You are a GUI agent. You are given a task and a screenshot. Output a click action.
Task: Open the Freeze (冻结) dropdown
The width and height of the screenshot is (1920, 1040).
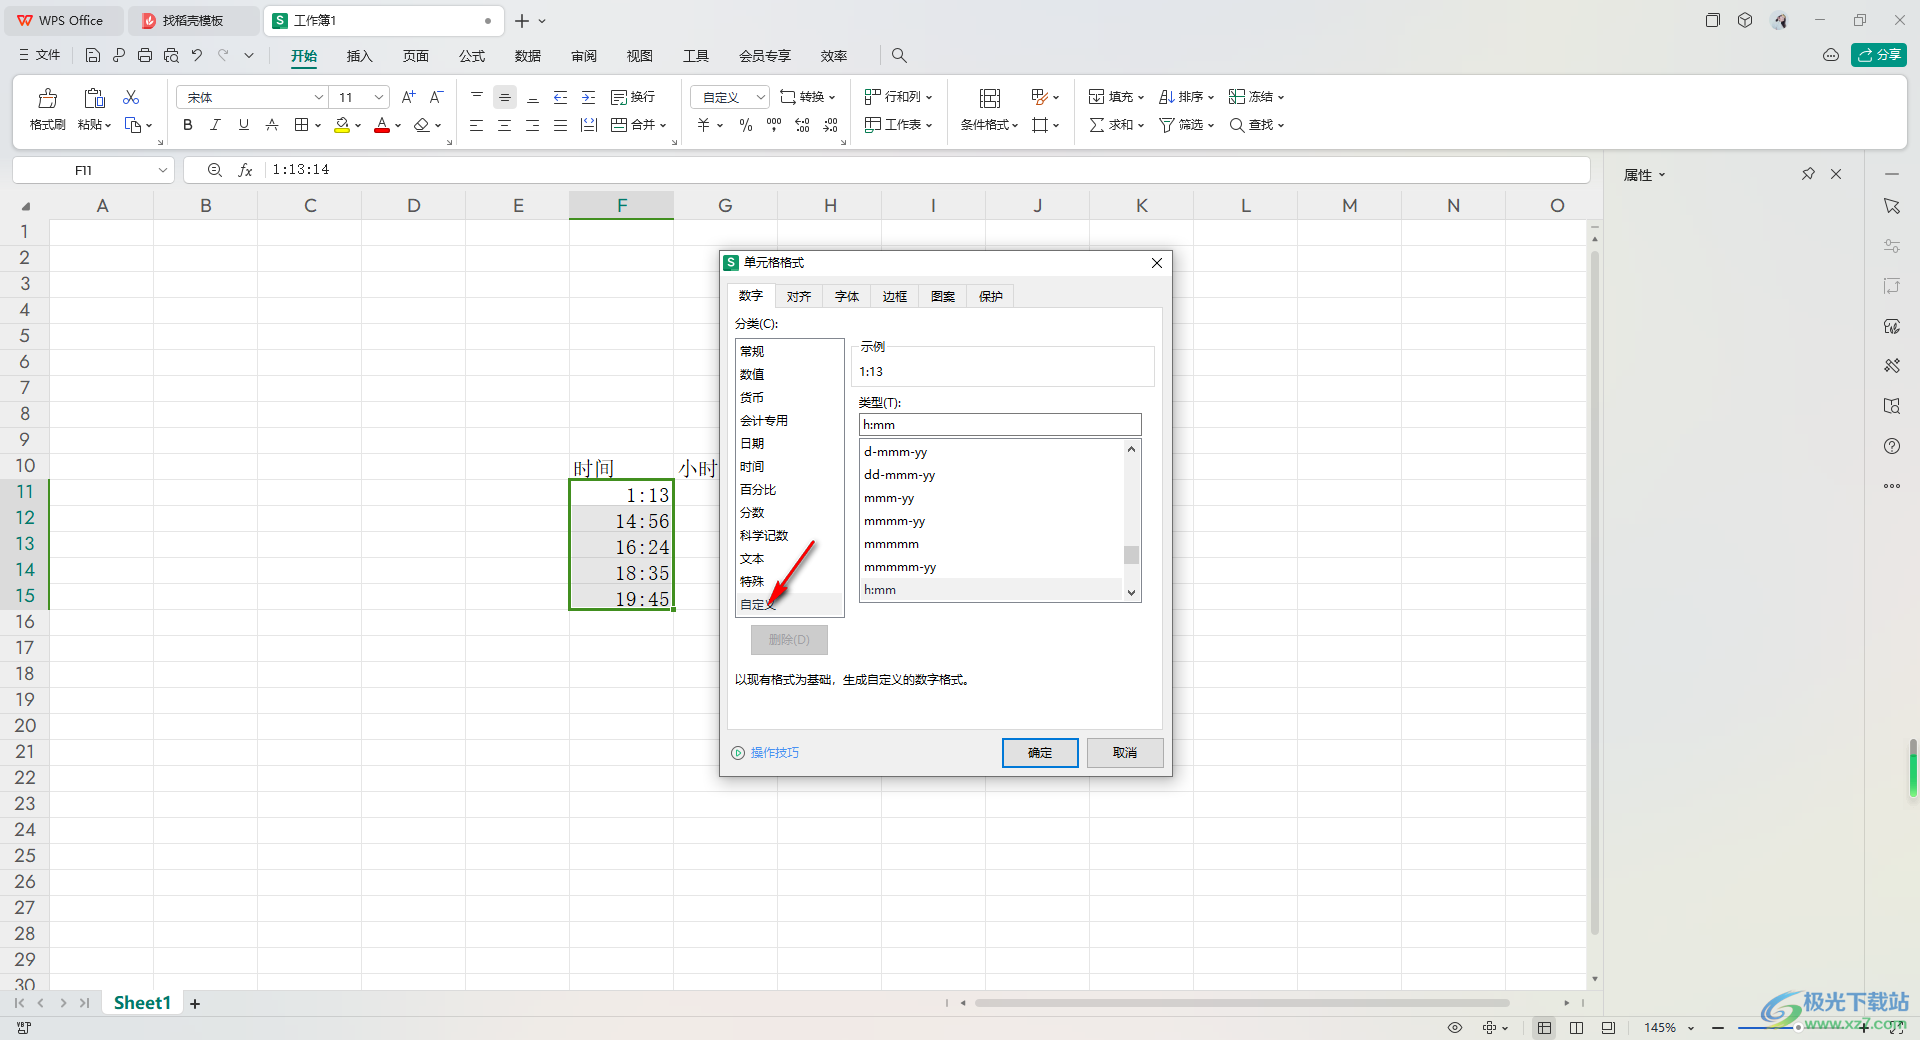(x=1256, y=97)
